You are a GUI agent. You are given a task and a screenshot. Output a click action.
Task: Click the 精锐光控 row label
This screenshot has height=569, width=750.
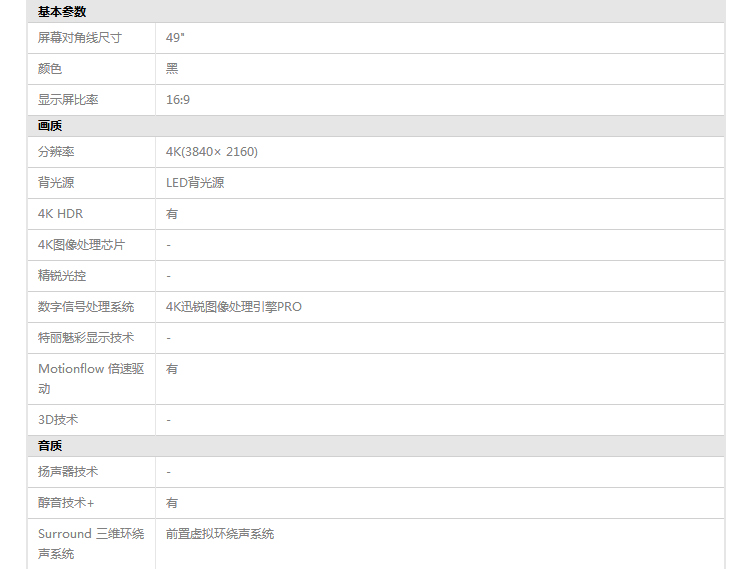pyautogui.click(x=62, y=276)
